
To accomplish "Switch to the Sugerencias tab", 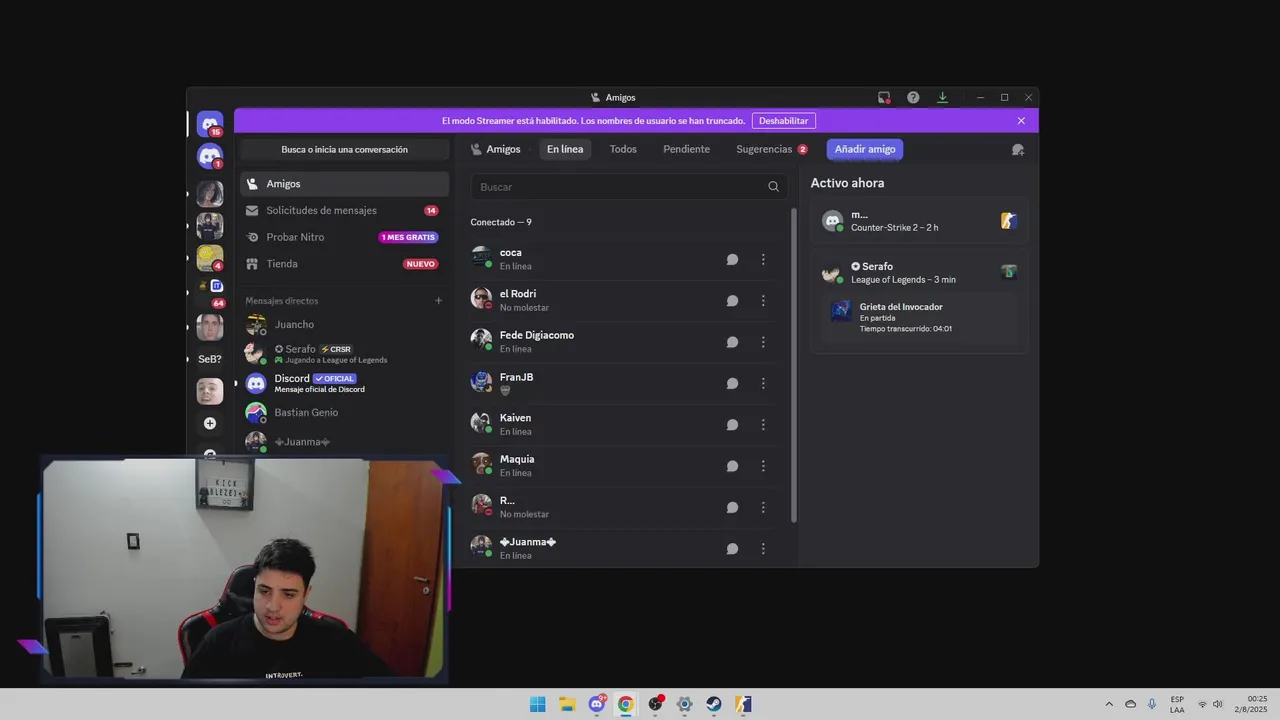I will 771,149.
